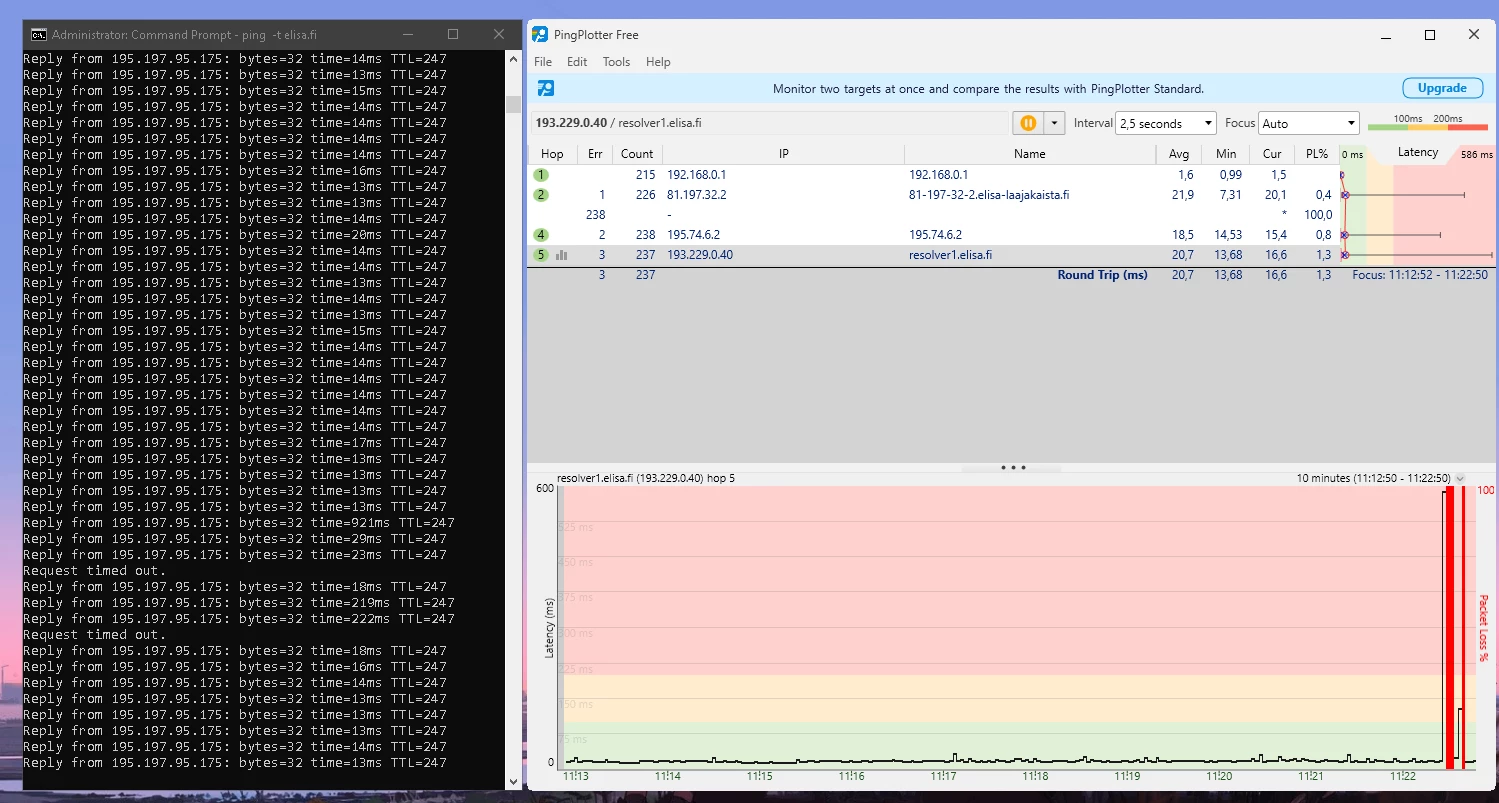Pause the trace with the orange pause button
Viewport: 1499px width, 803px height.
tap(1027, 123)
